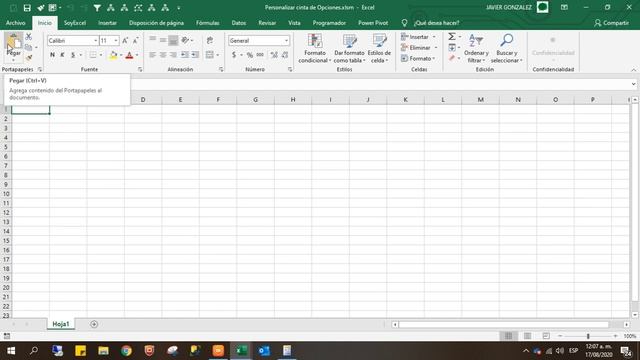Save the workbook from Quick Access toolbar
This screenshot has width=640, height=360.
(27, 8)
